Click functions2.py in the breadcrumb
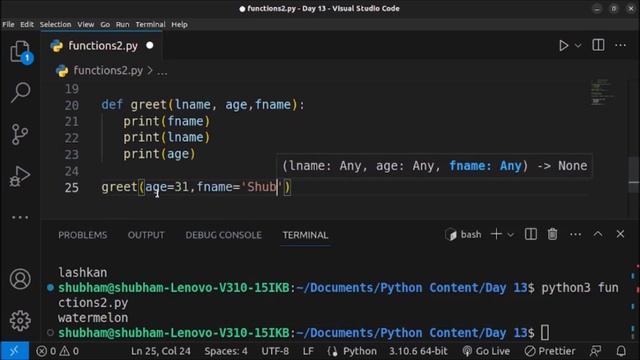 [108, 71]
